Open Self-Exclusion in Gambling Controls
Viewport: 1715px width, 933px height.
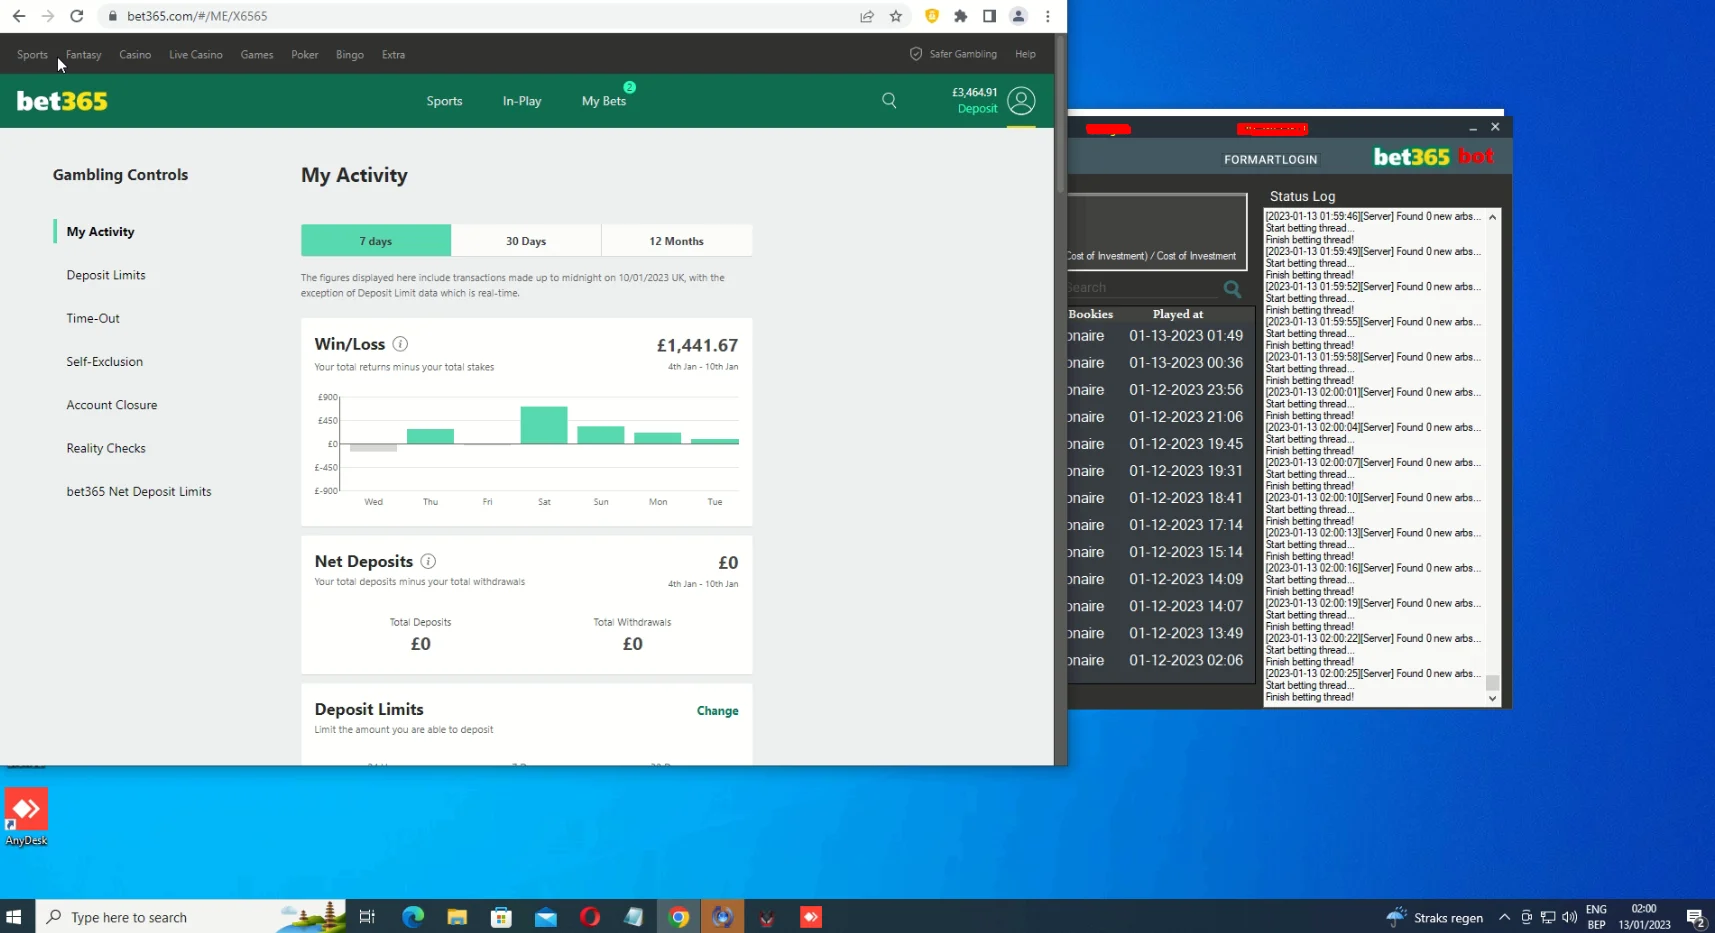coord(105,362)
